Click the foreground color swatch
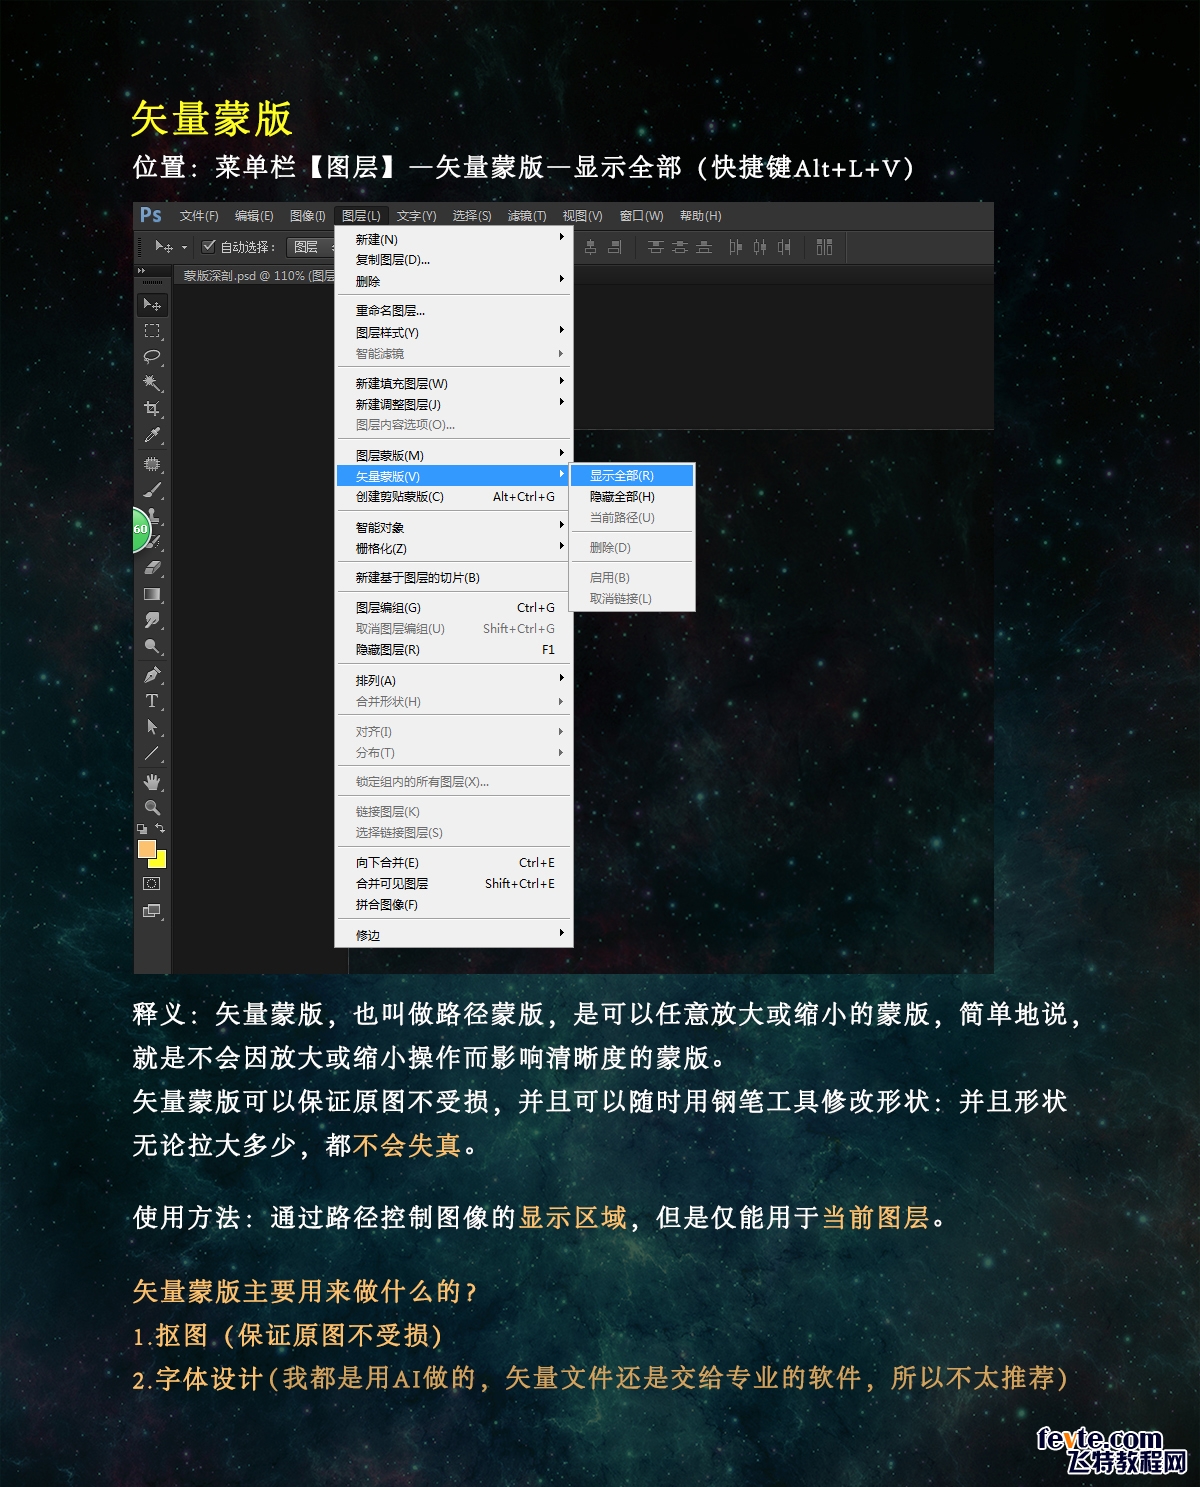Viewport: 1200px width, 1487px height. pos(147,849)
